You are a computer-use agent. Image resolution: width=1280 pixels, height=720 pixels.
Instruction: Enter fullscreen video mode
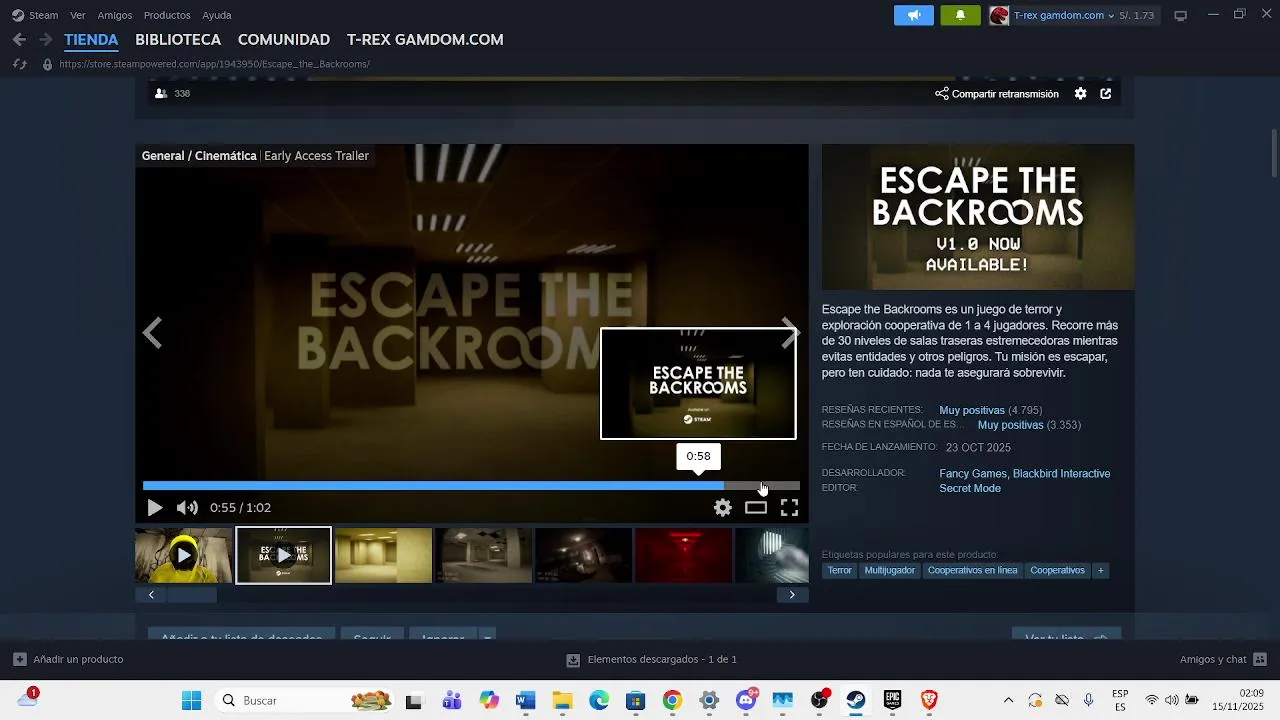pos(789,508)
